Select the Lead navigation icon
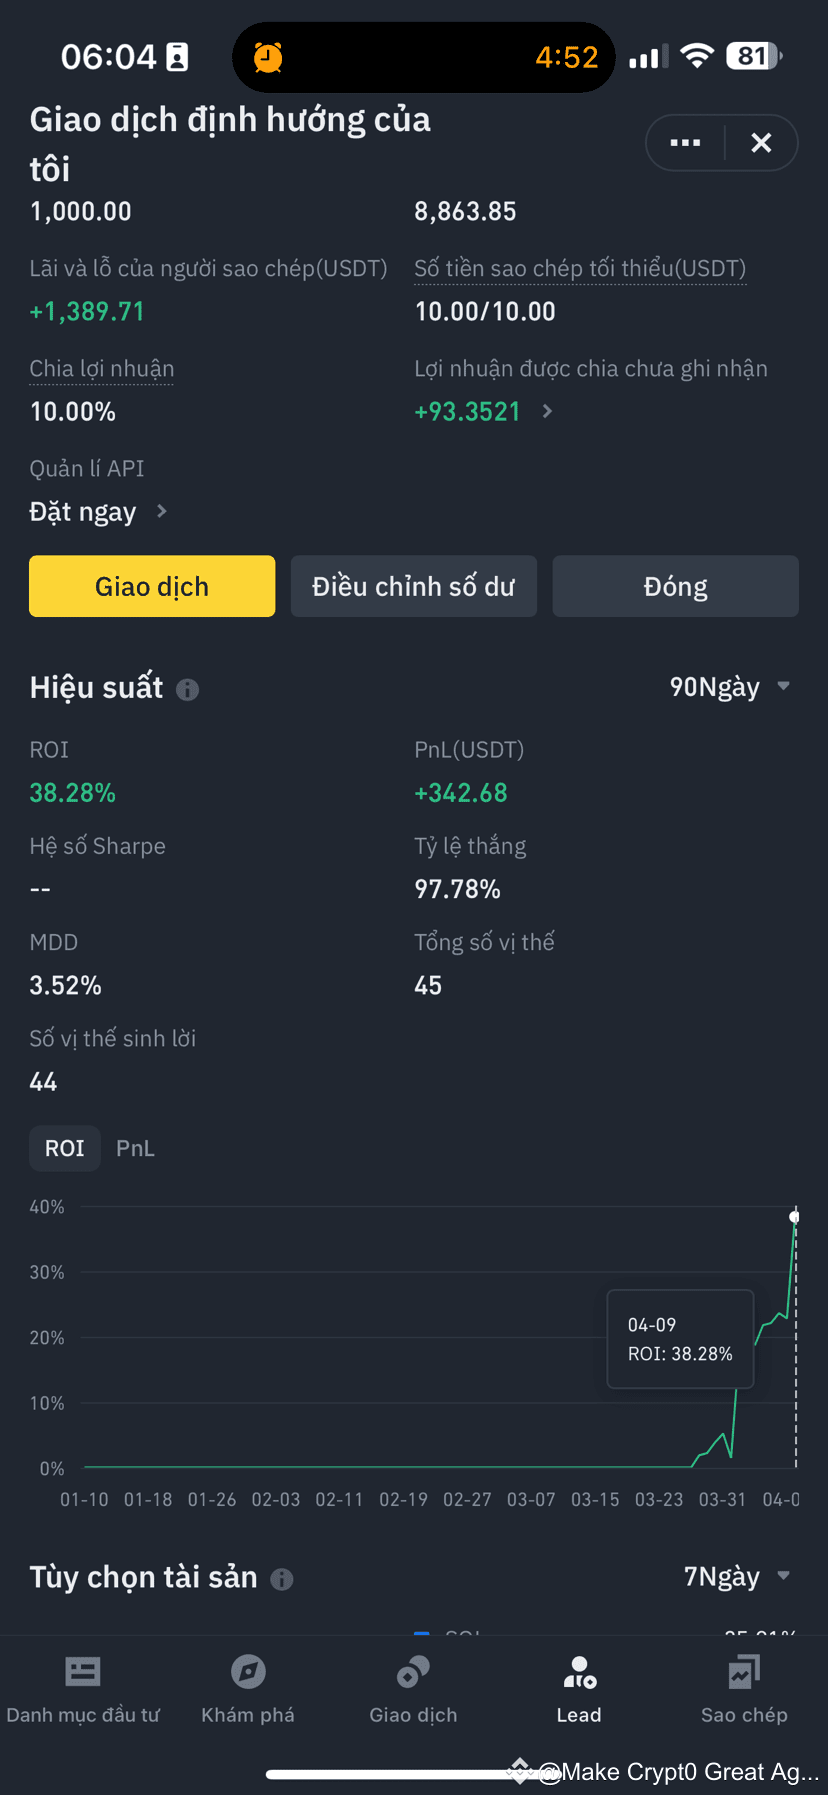Screen dimensions: 828x1795 point(579,1672)
